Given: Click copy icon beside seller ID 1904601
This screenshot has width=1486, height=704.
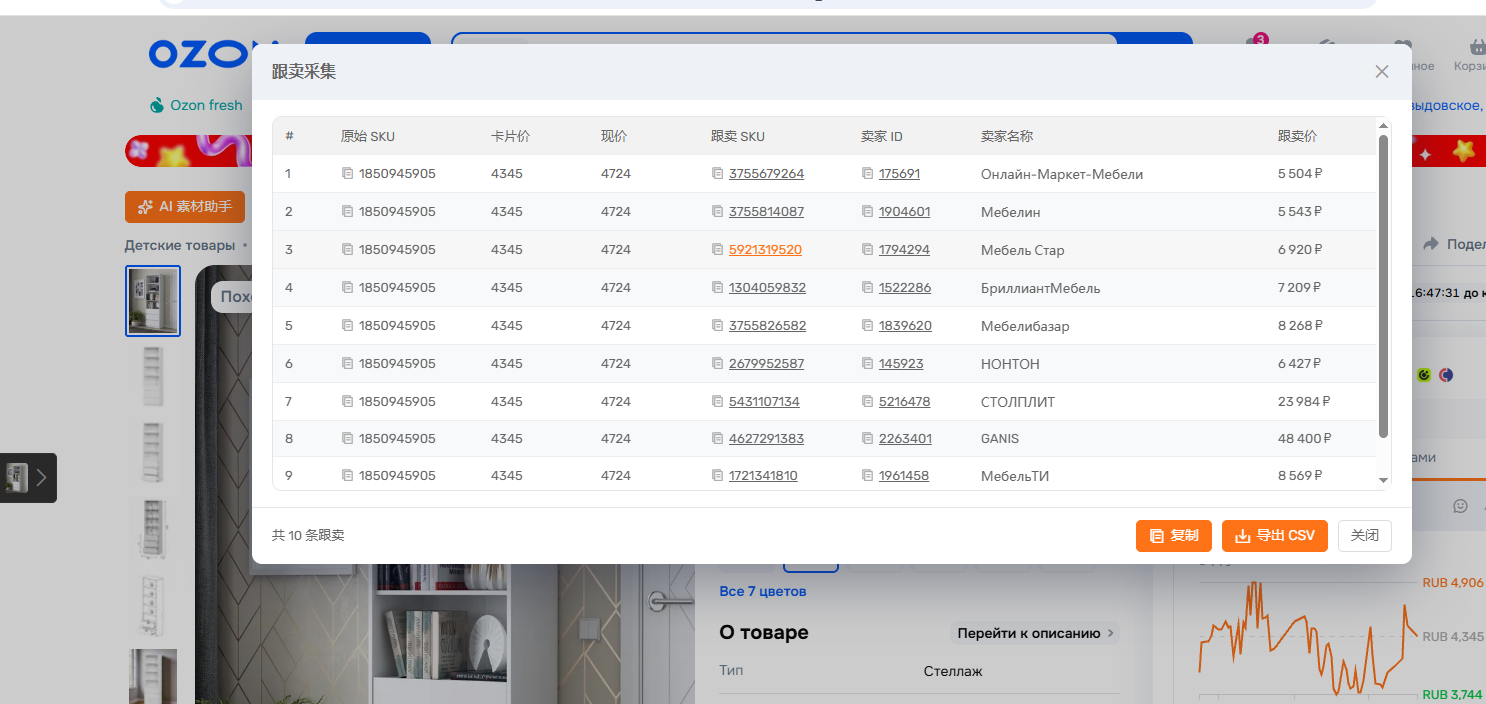Looking at the screenshot, I should click(867, 212).
